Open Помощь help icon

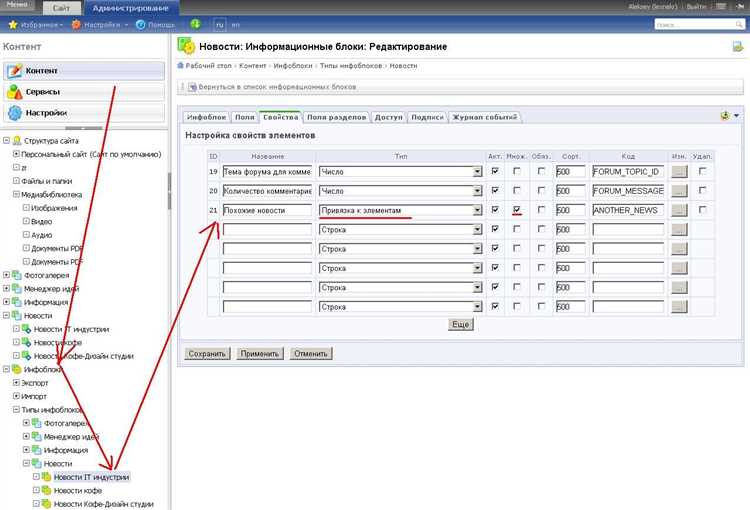pos(141,24)
